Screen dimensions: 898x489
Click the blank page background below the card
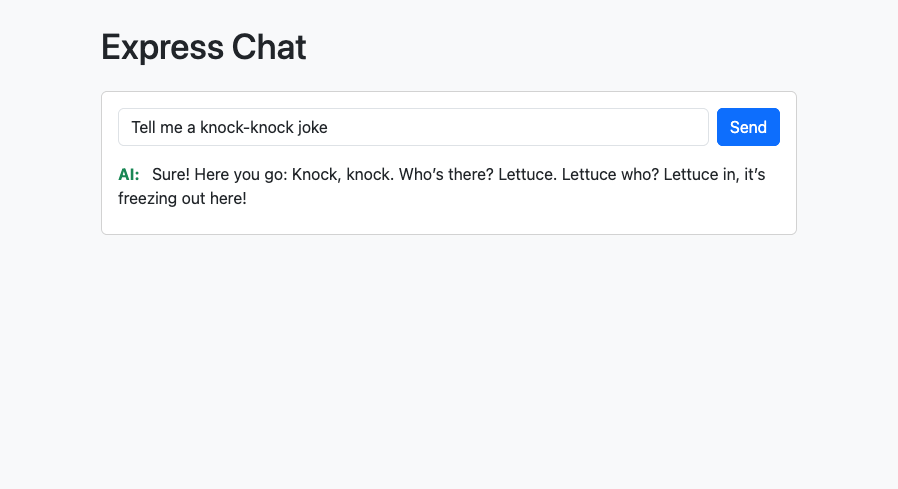pos(448,360)
